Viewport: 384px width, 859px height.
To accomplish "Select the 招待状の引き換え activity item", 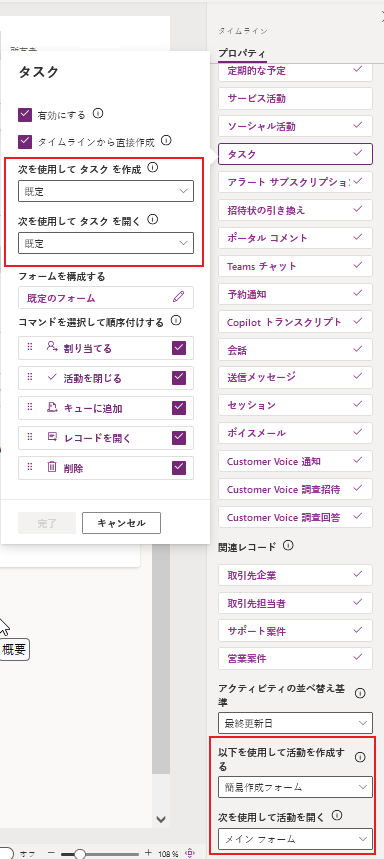I will (295, 210).
